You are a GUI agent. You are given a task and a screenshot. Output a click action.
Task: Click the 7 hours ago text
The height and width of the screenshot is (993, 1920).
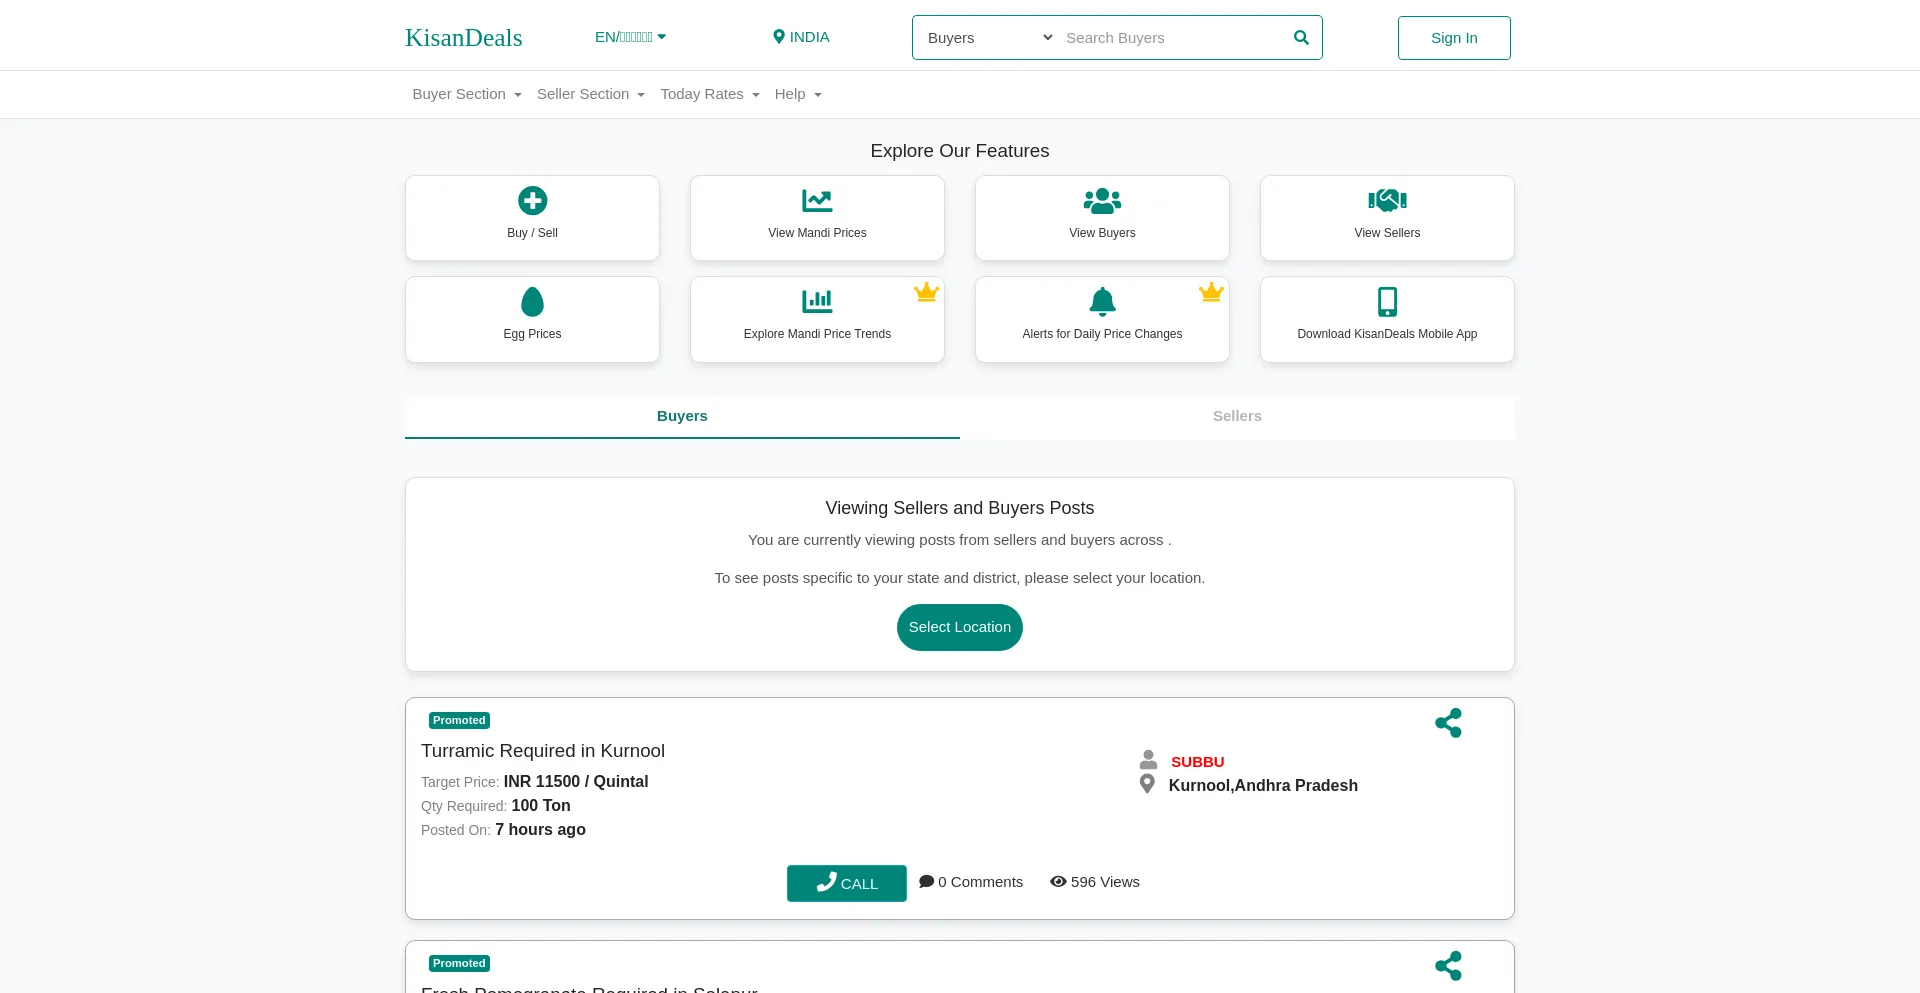540,830
